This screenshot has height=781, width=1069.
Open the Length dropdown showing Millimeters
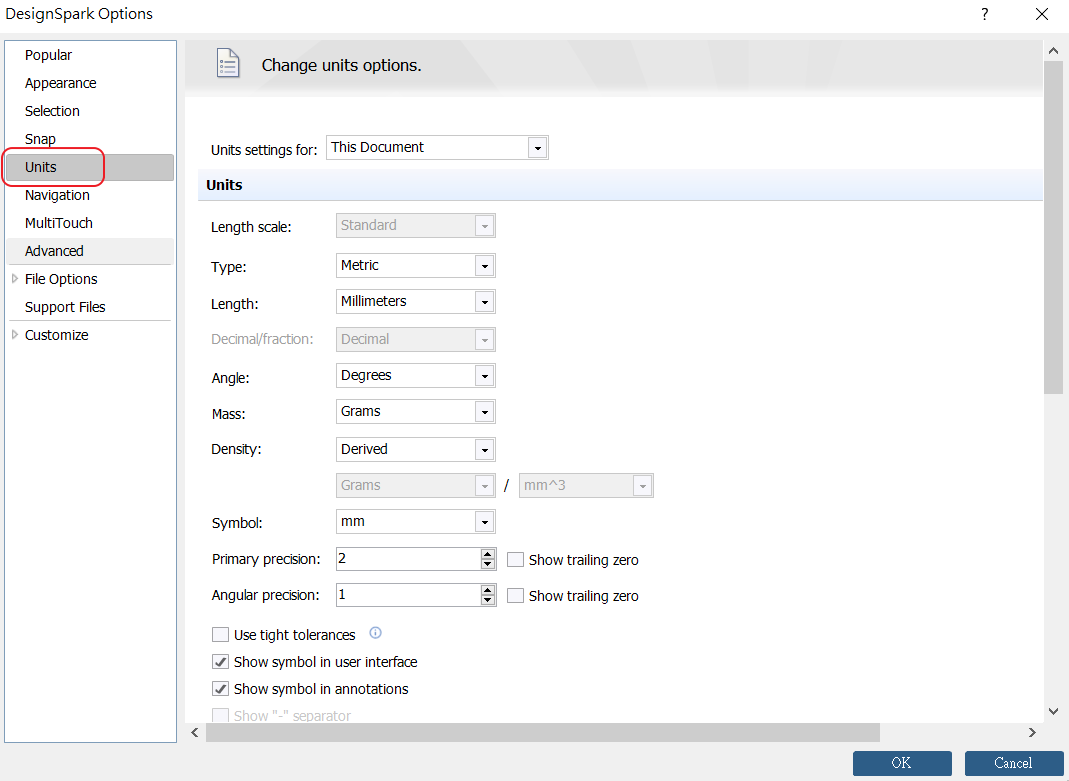click(485, 302)
